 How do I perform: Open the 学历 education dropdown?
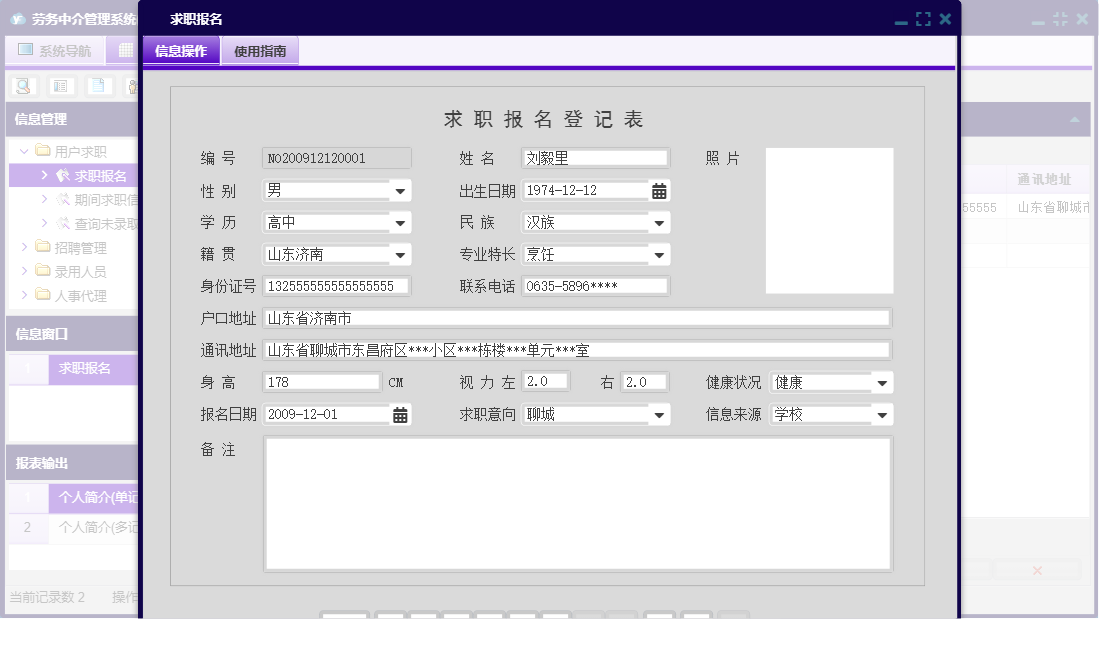point(401,222)
